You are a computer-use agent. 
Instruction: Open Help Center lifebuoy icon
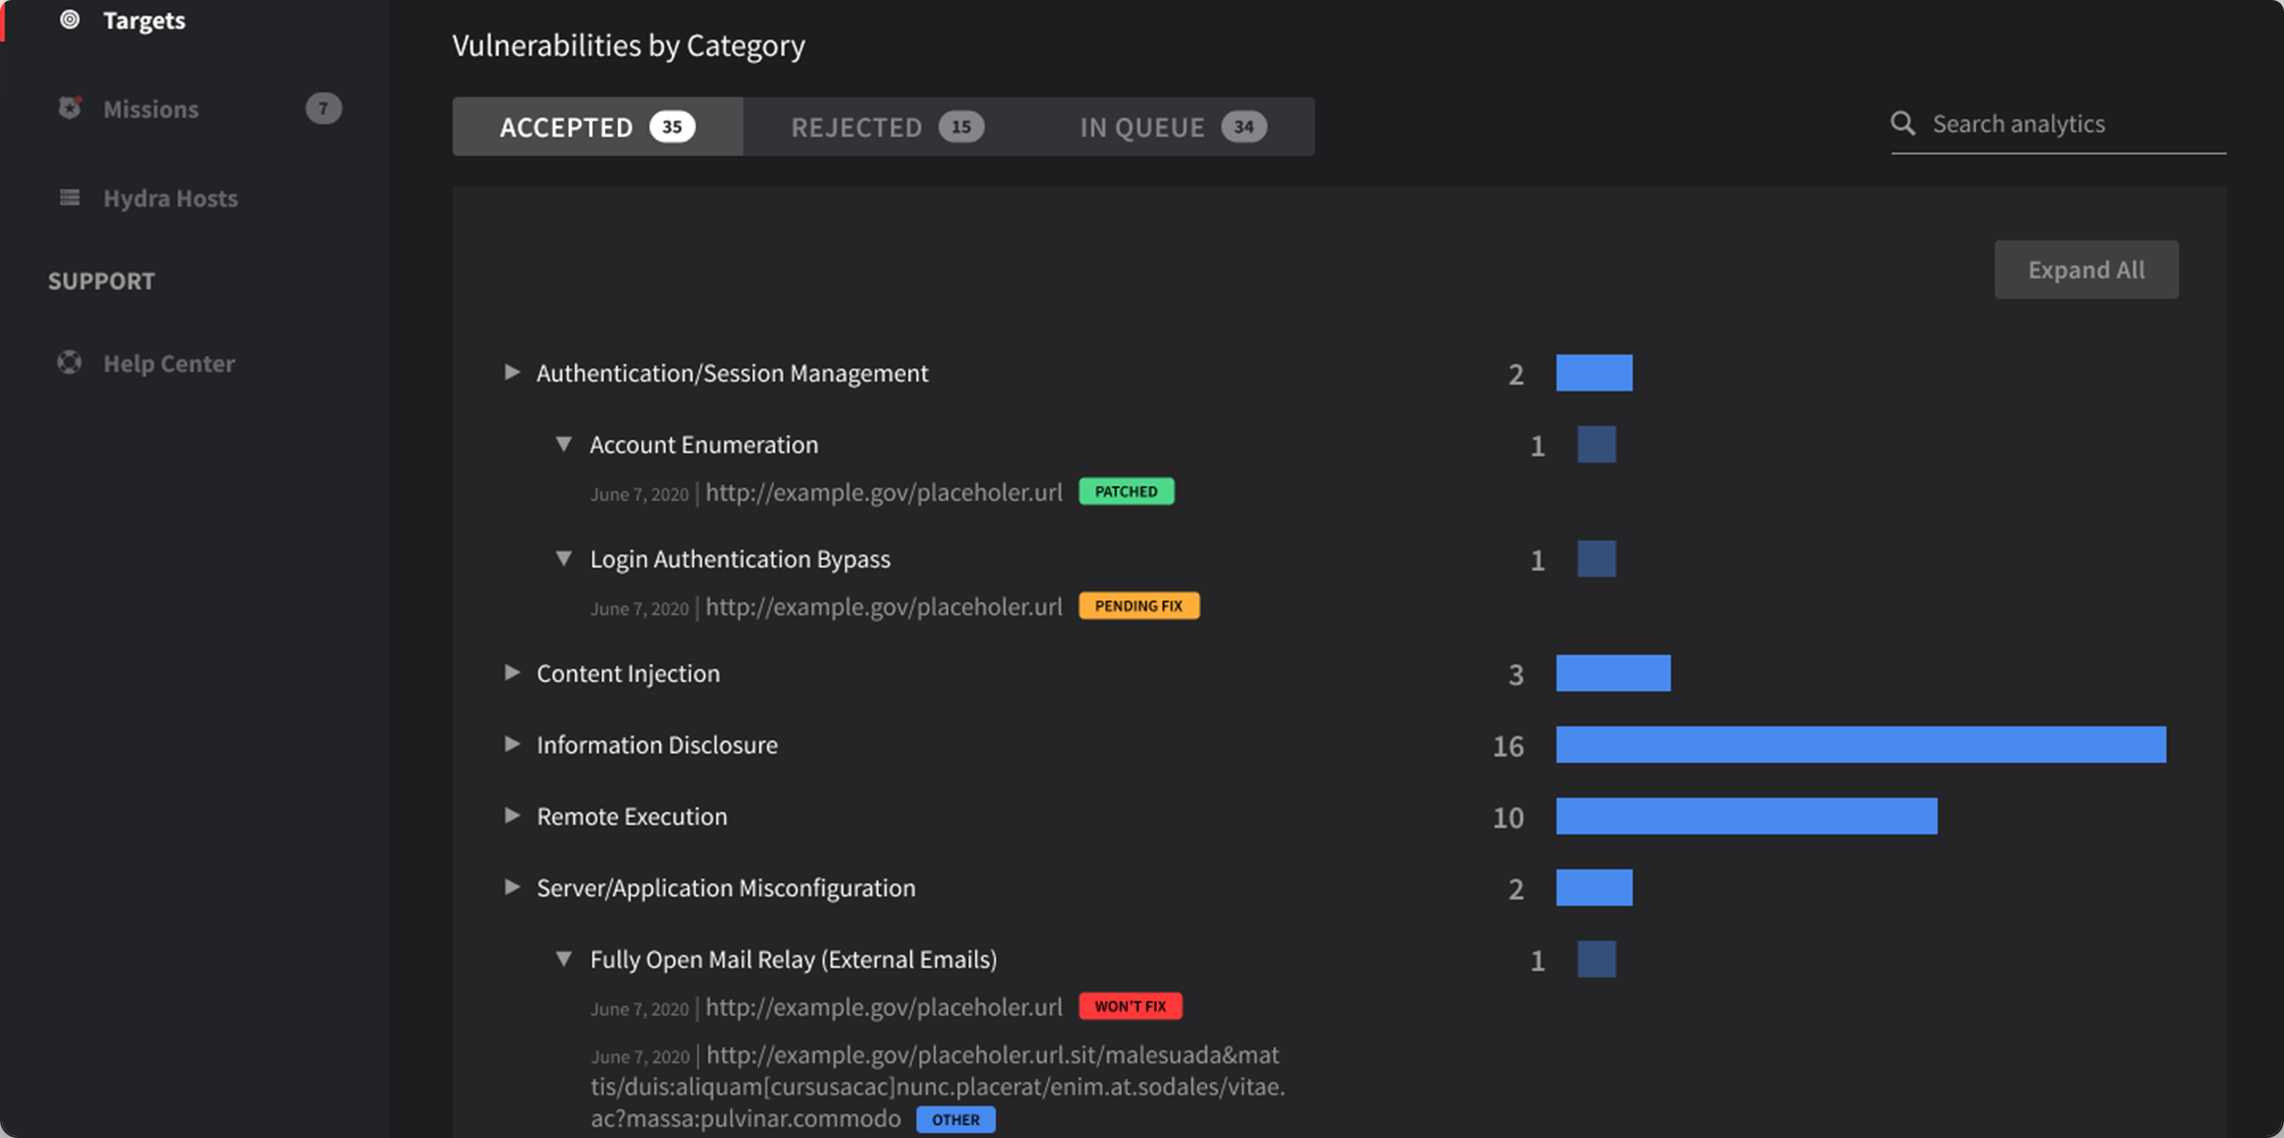pyautogui.click(x=69, y=362)
